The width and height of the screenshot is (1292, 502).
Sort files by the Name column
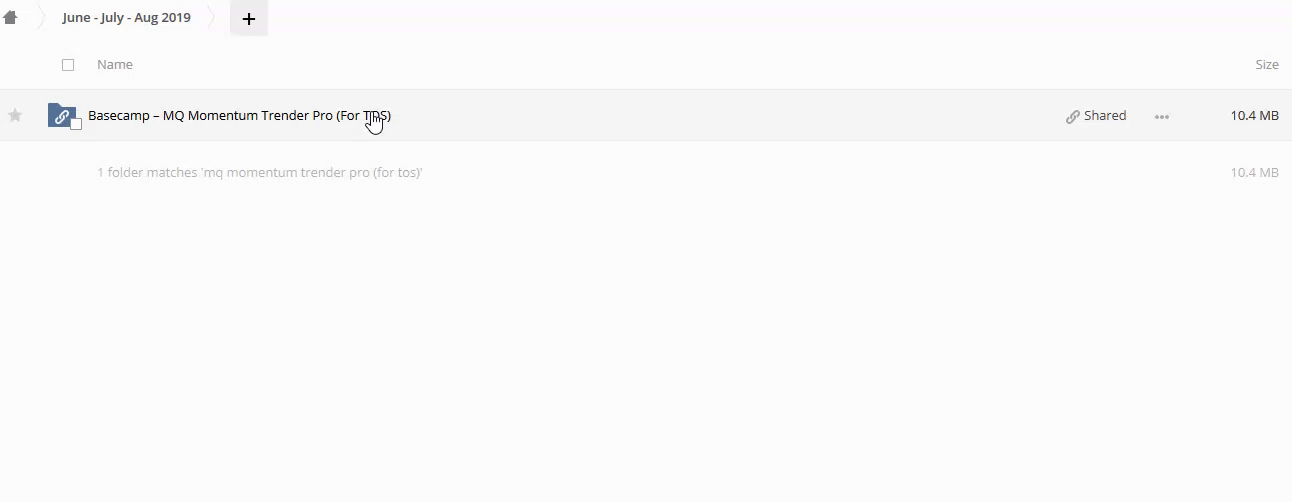tap(115, 64)
